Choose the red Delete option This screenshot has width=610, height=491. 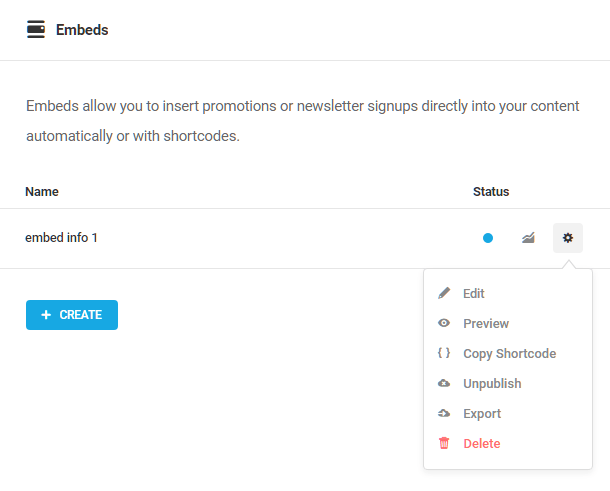pyautogui.click(x=482, y=443)
